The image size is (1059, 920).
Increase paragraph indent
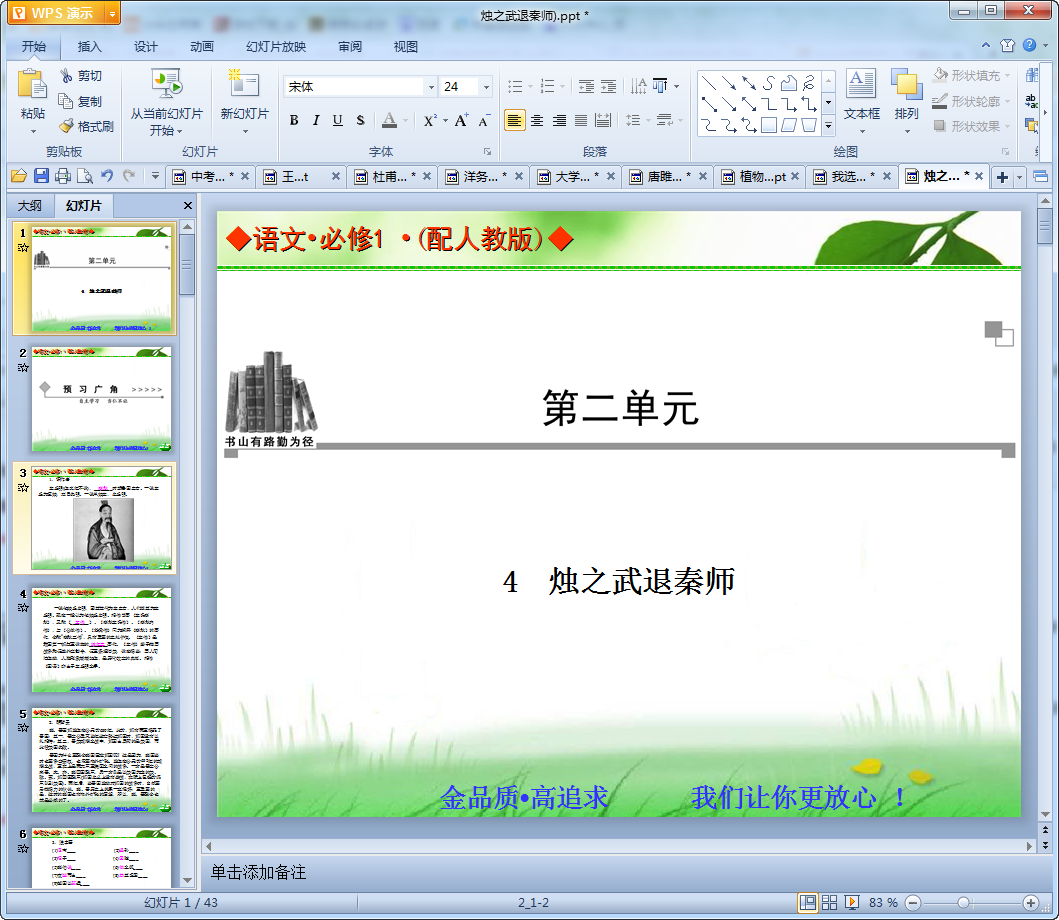(609, 86)
